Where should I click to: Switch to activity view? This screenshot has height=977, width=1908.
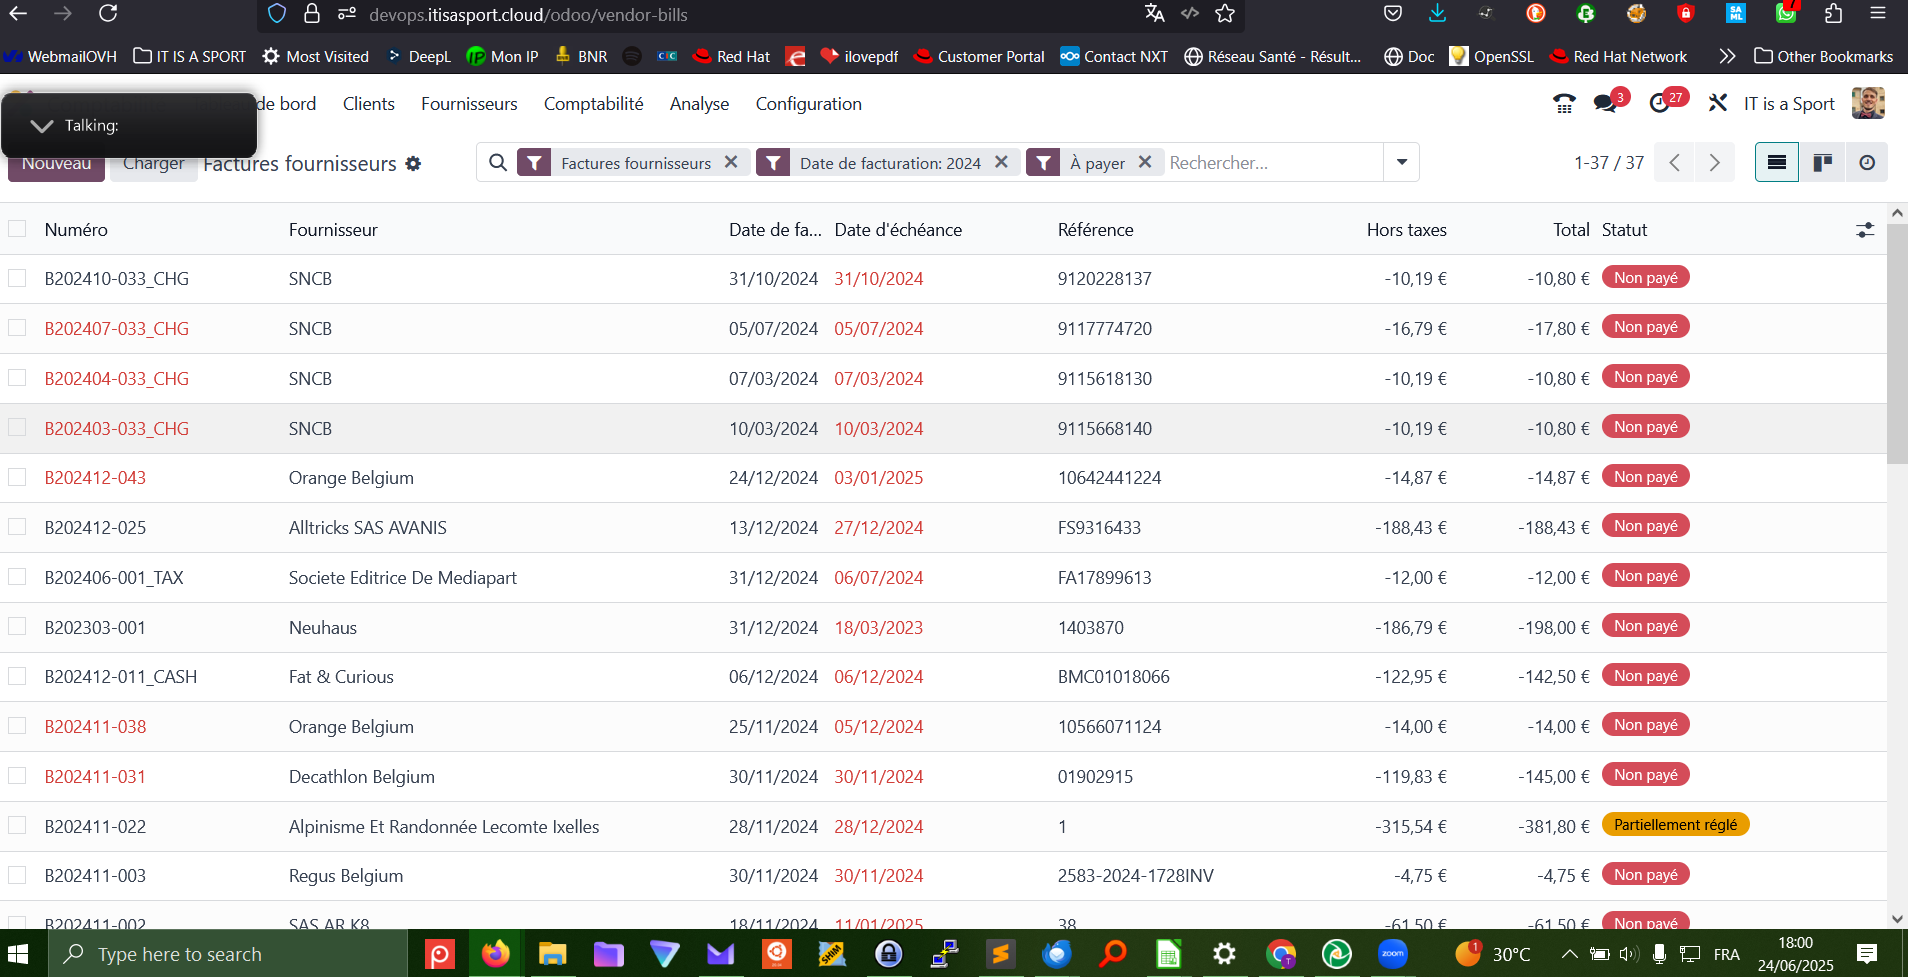click(1867, 163)
